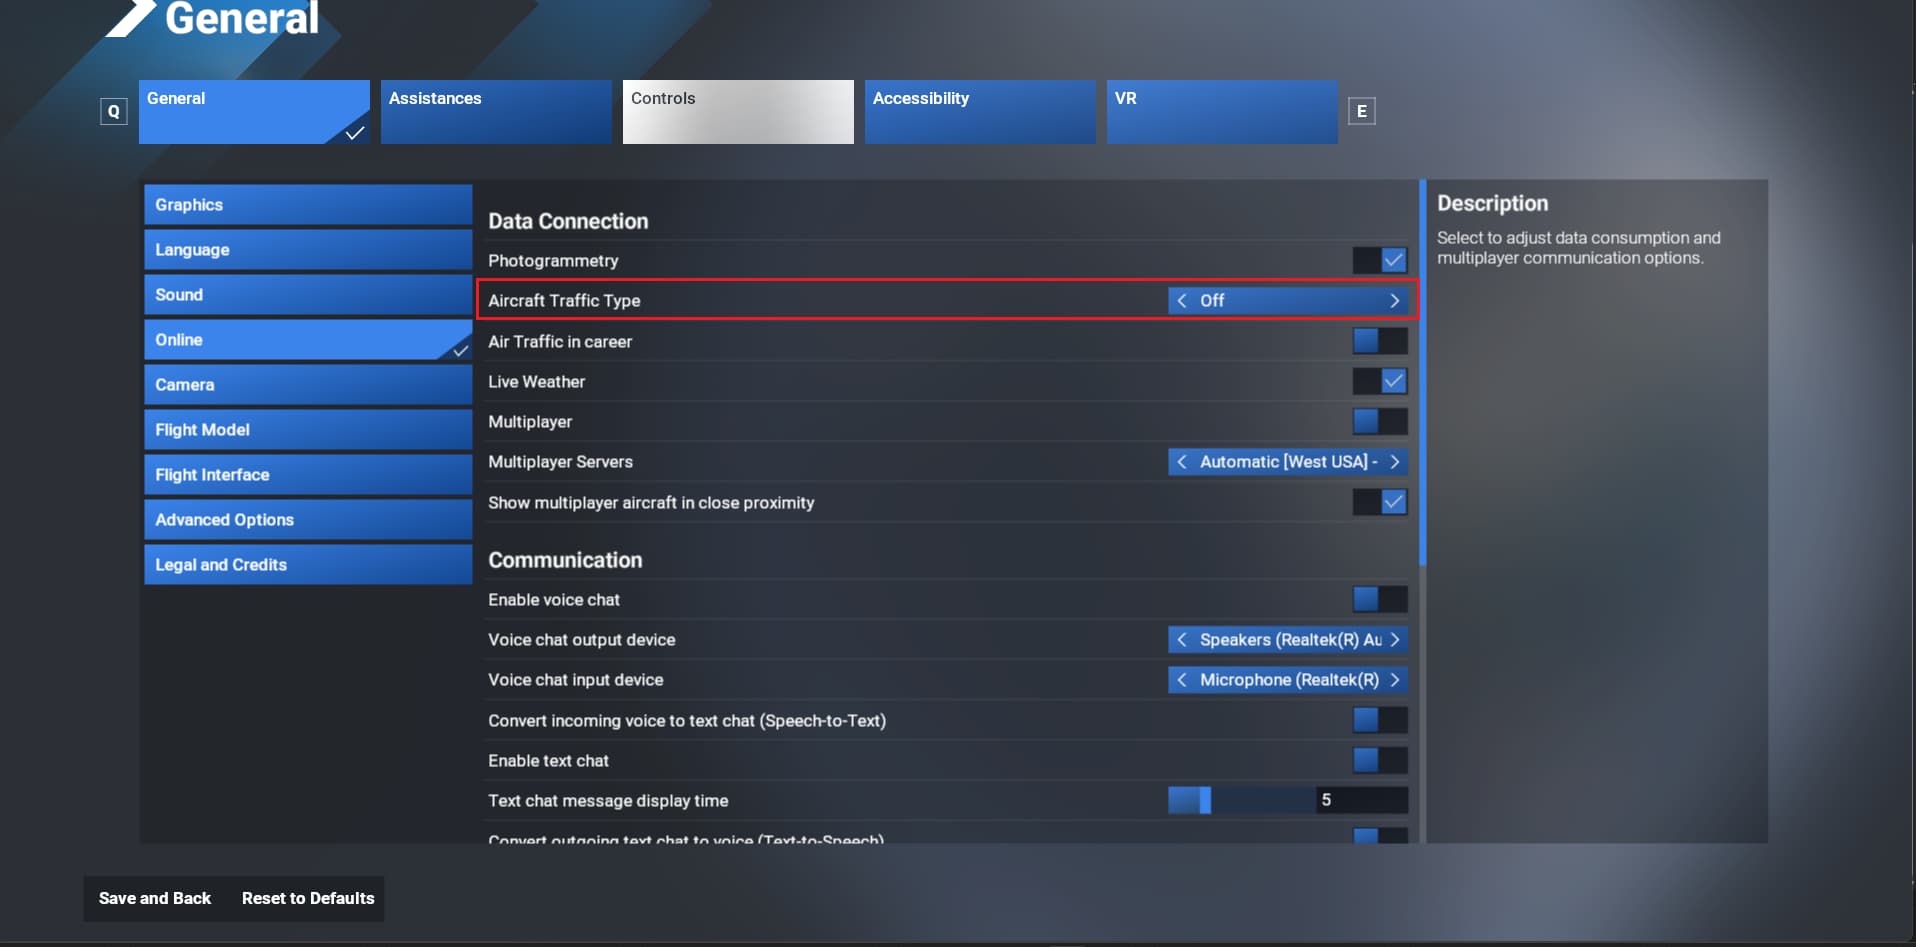The image size is (1916, 947).
Task: Click left arrow on Multiplayer Servers selector
Action: pos(1182,462)
